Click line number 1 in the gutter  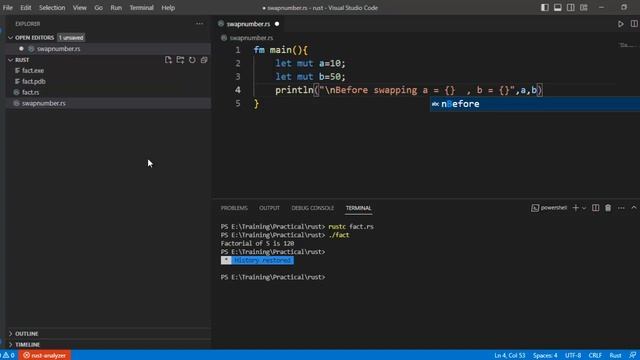(238, 50)
